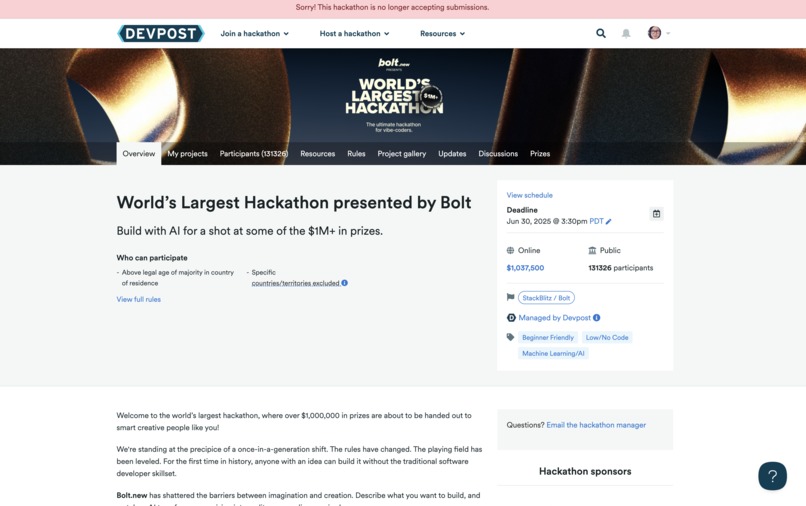
Task: Click the globe icon beside Online
Action: tap(510, 250)
